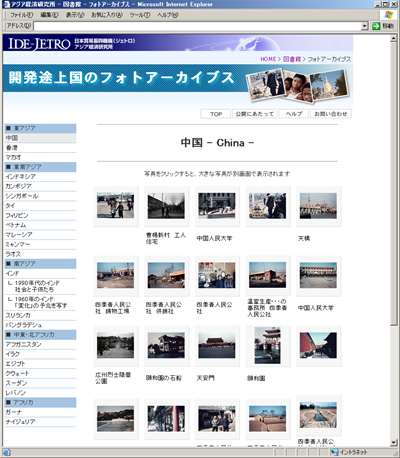The image size is (400, 458).
Task: Click the Internet Explorer title bar icon
Action: 6,4
